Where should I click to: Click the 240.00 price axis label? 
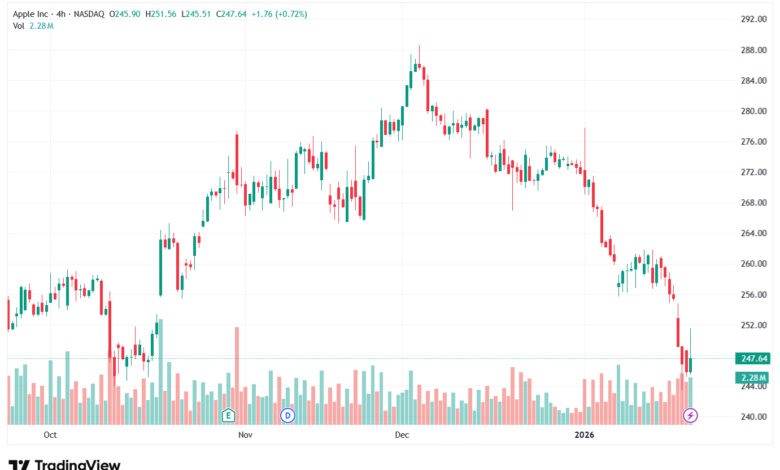[x=754, y=417]
